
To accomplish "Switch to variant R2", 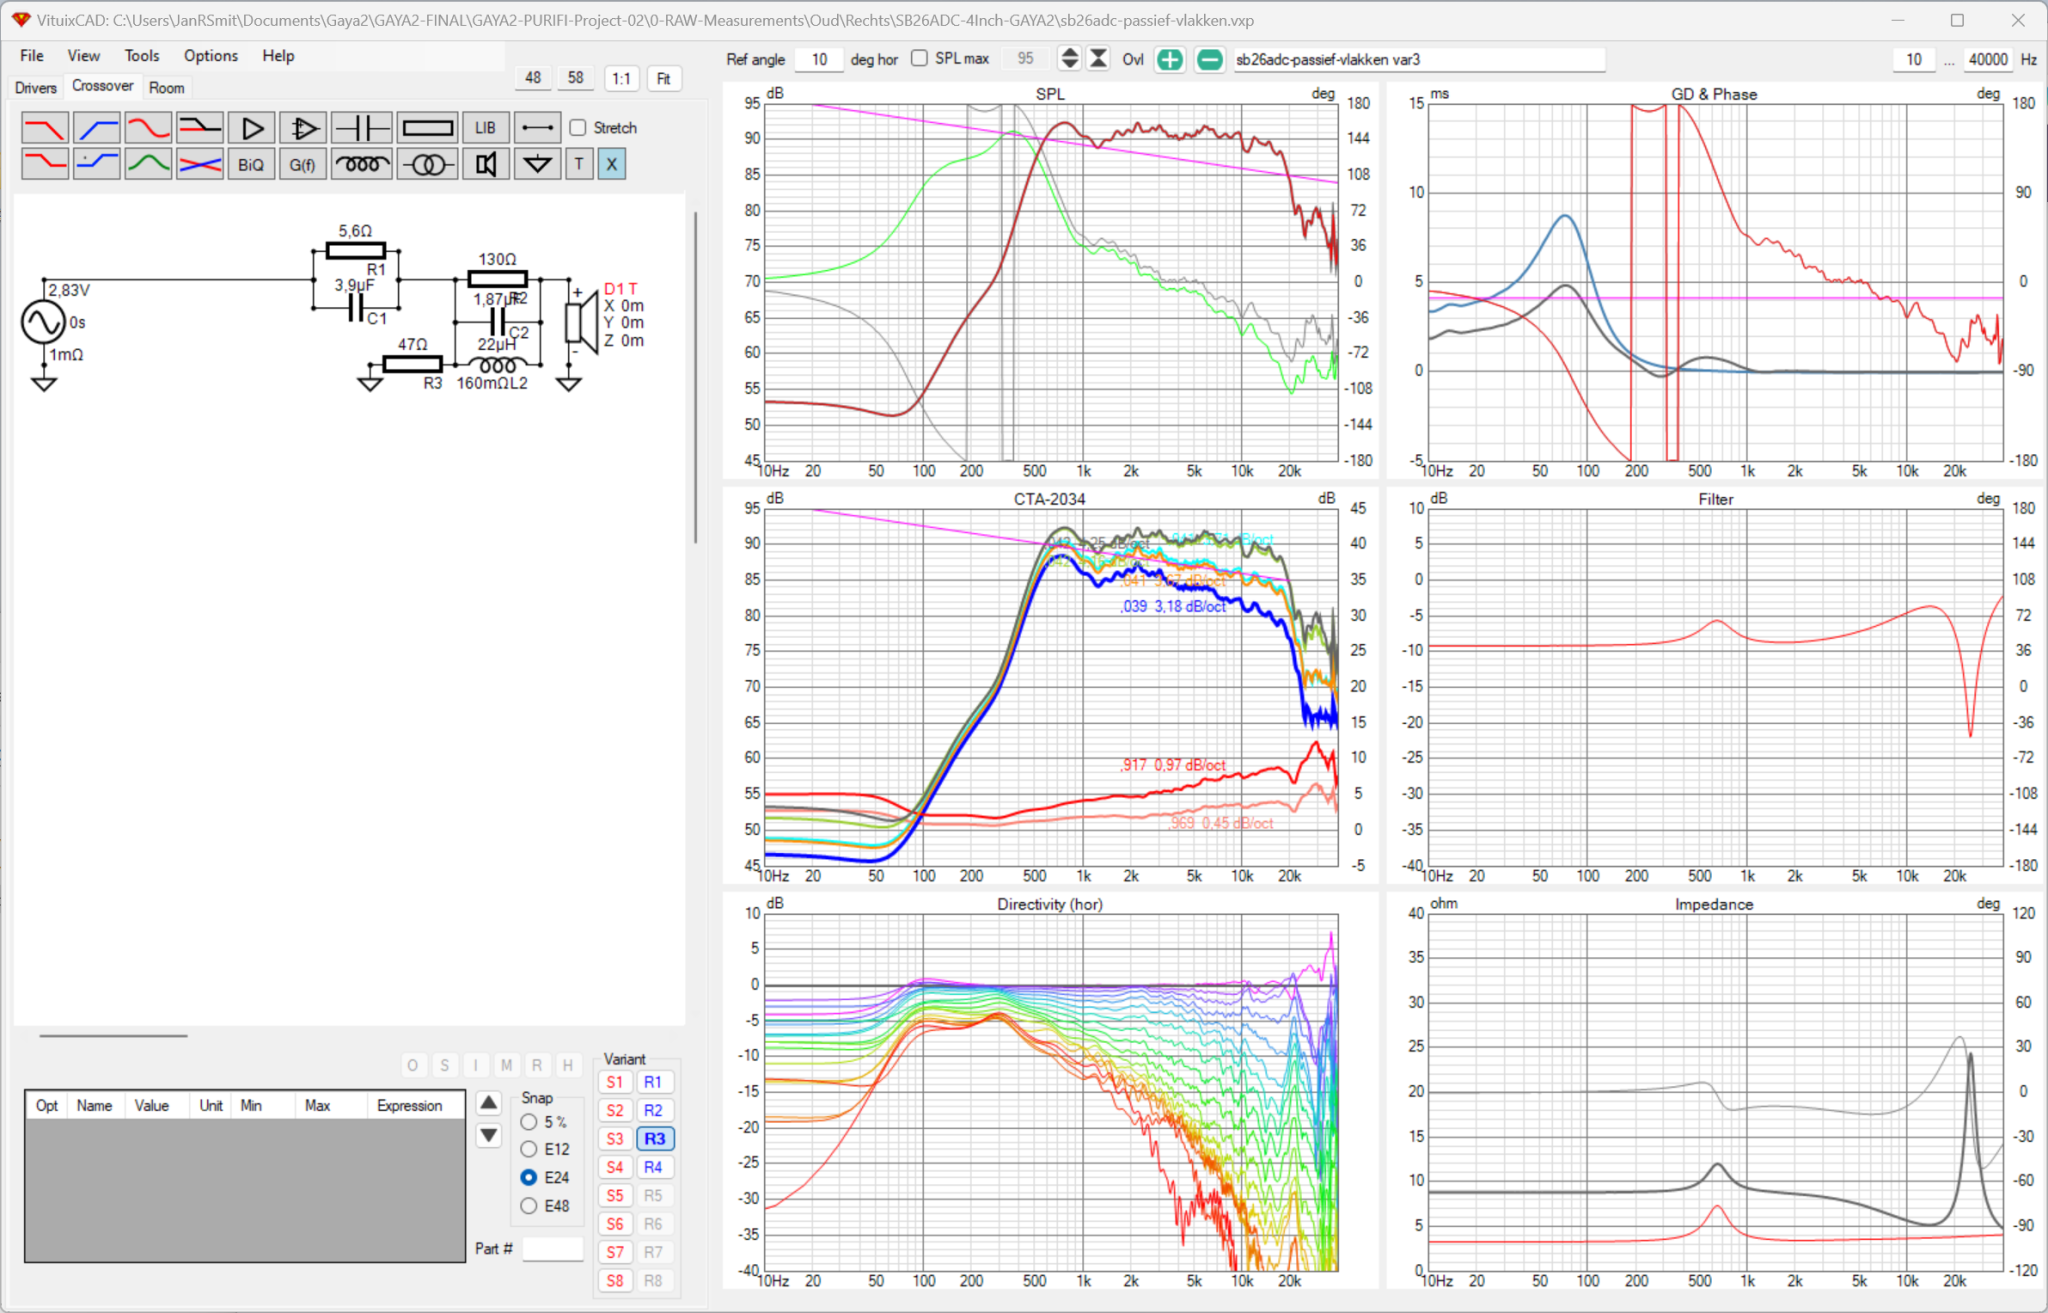I will click(653, 1110).
